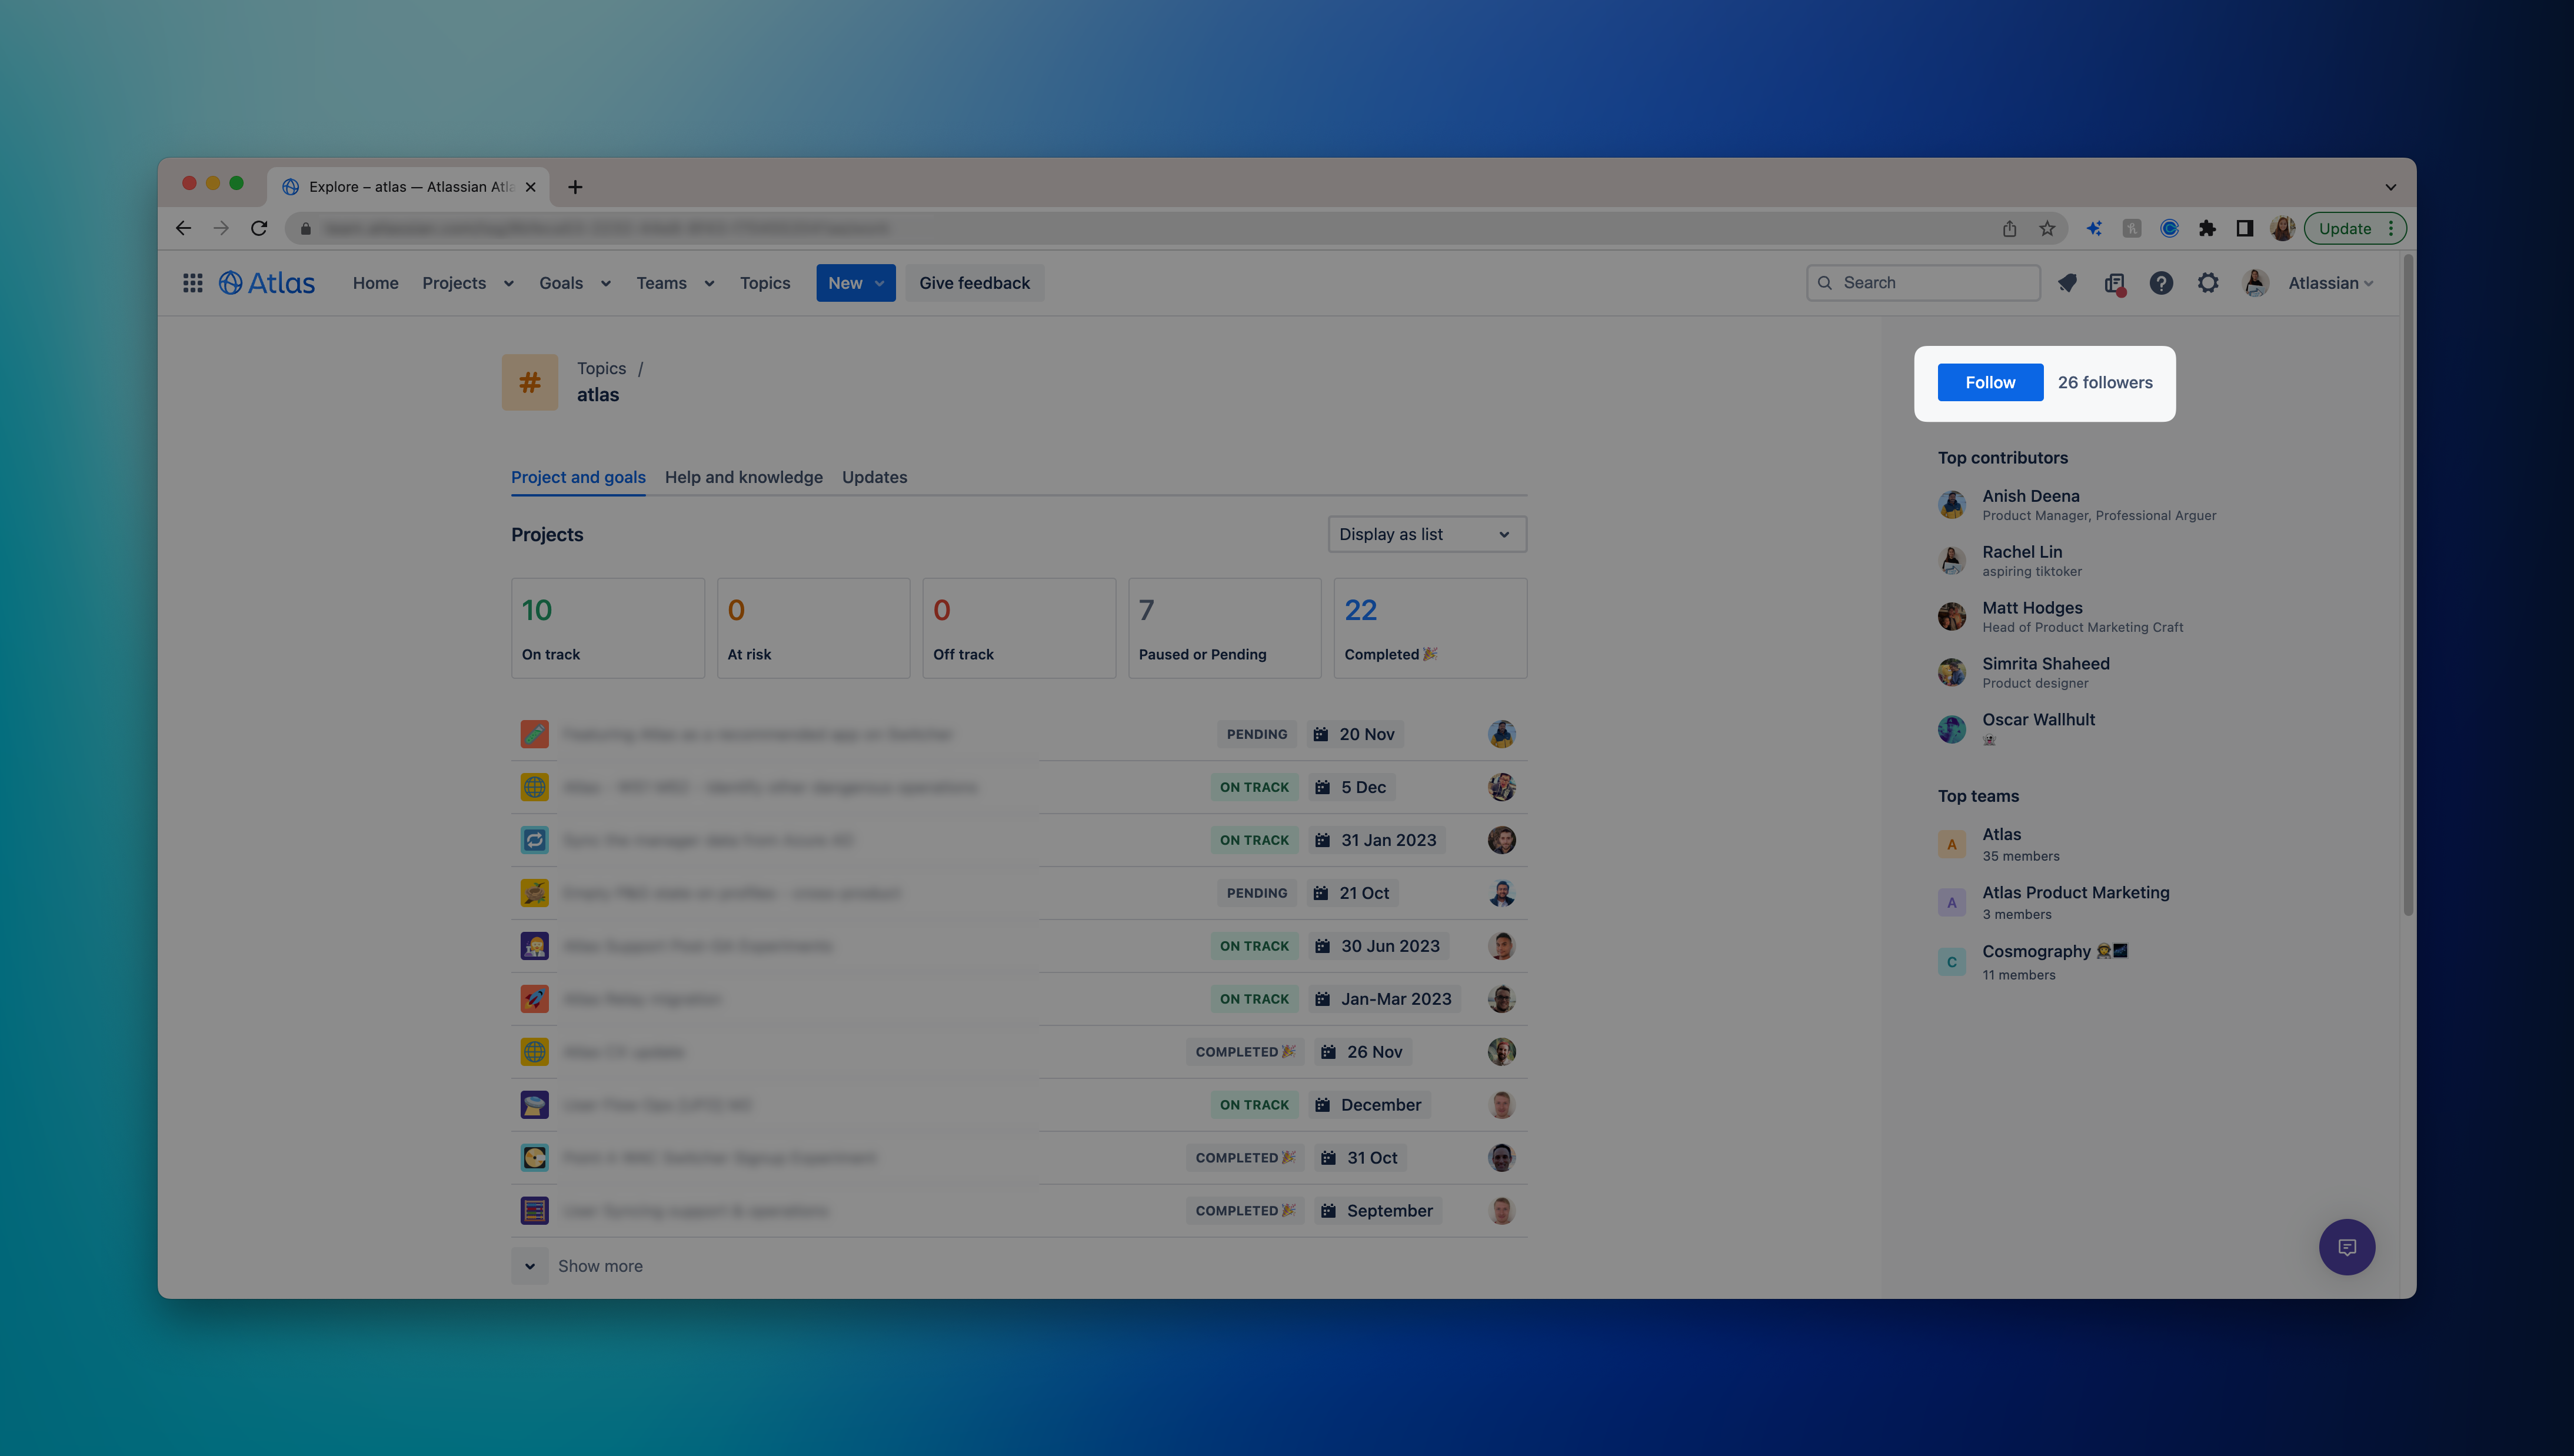This screenshot has height=1456, width=2574.
Task: Click the Search input field
Action: [1923, 283]
